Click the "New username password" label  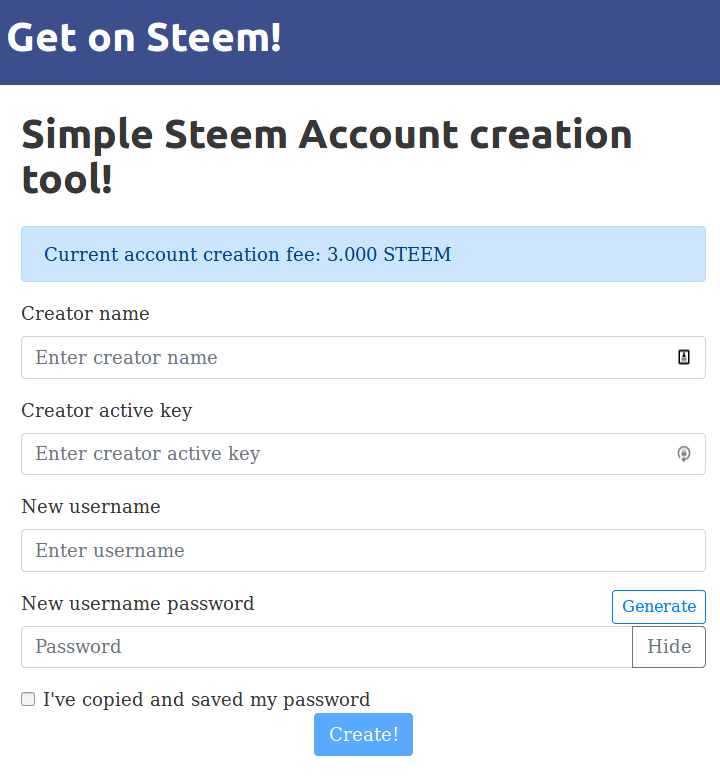point(138,604)
